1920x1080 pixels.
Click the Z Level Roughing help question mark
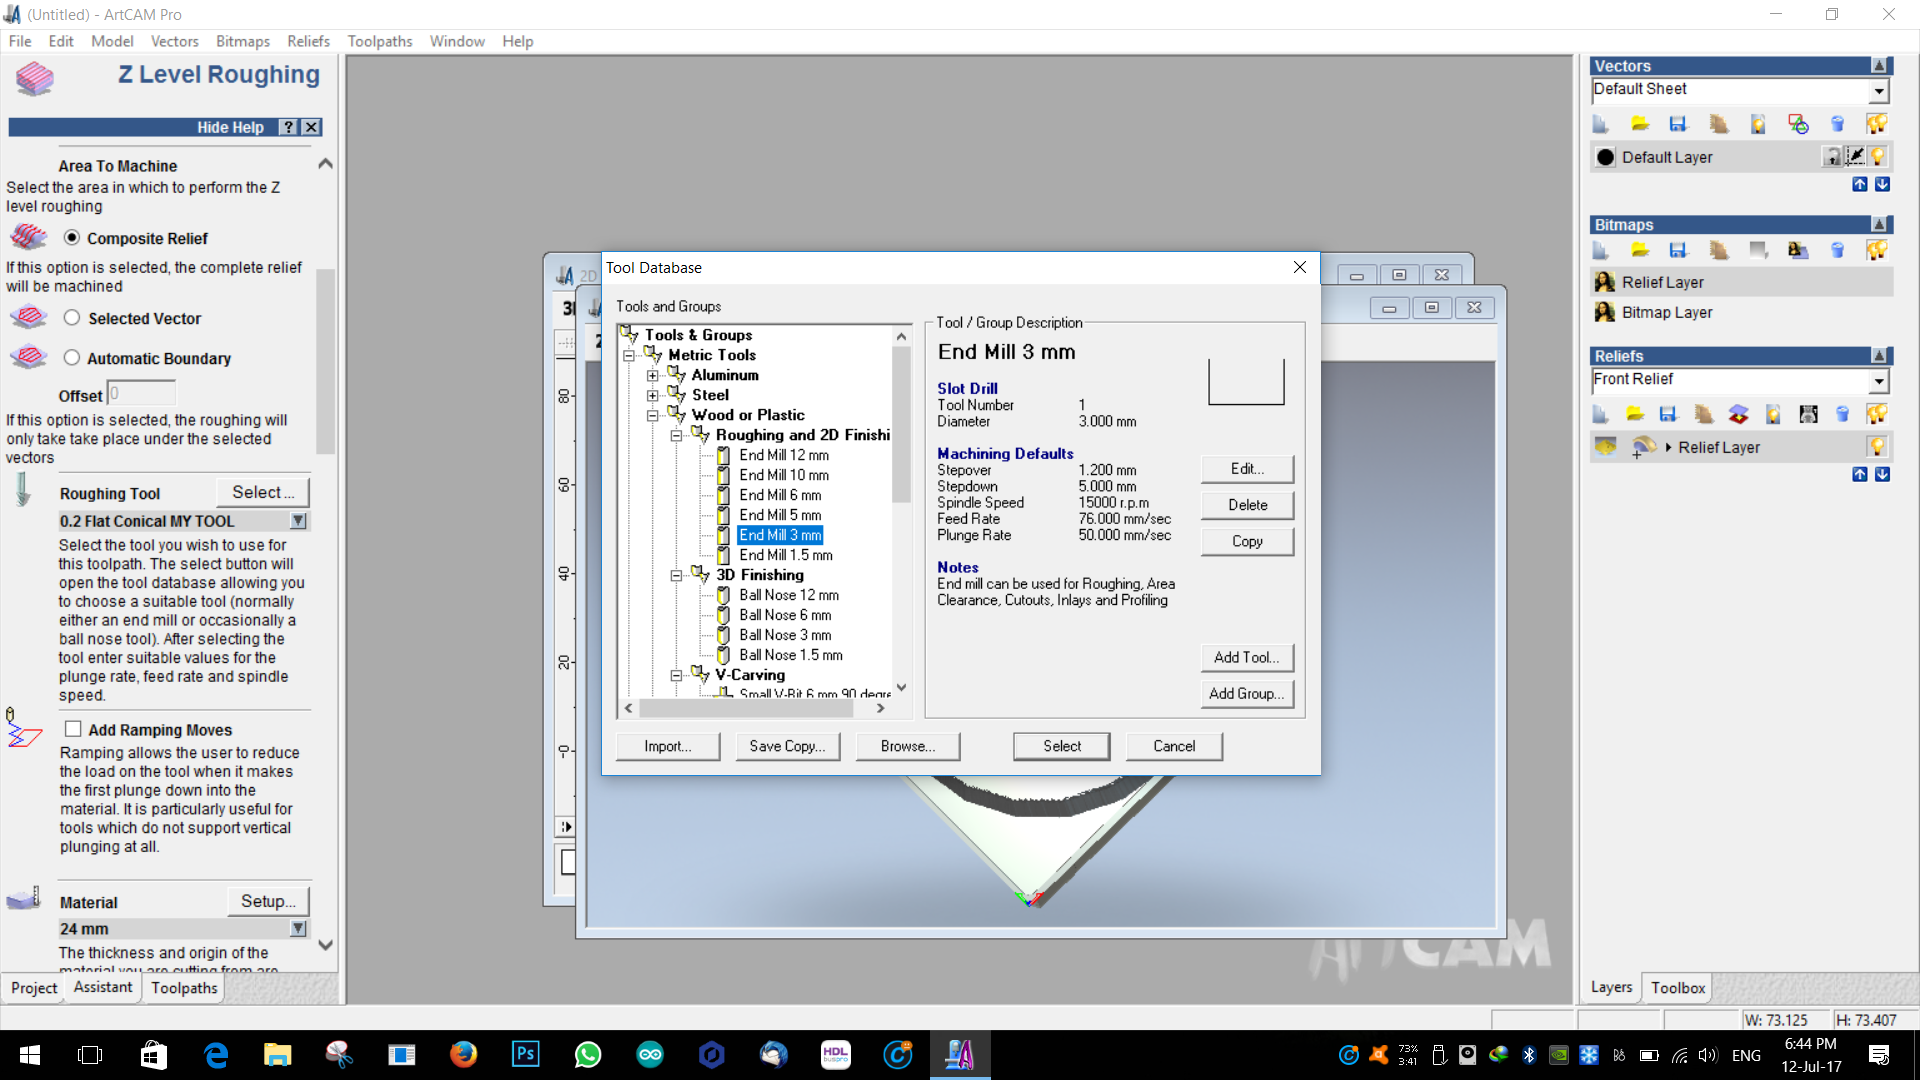coord(289,127)
